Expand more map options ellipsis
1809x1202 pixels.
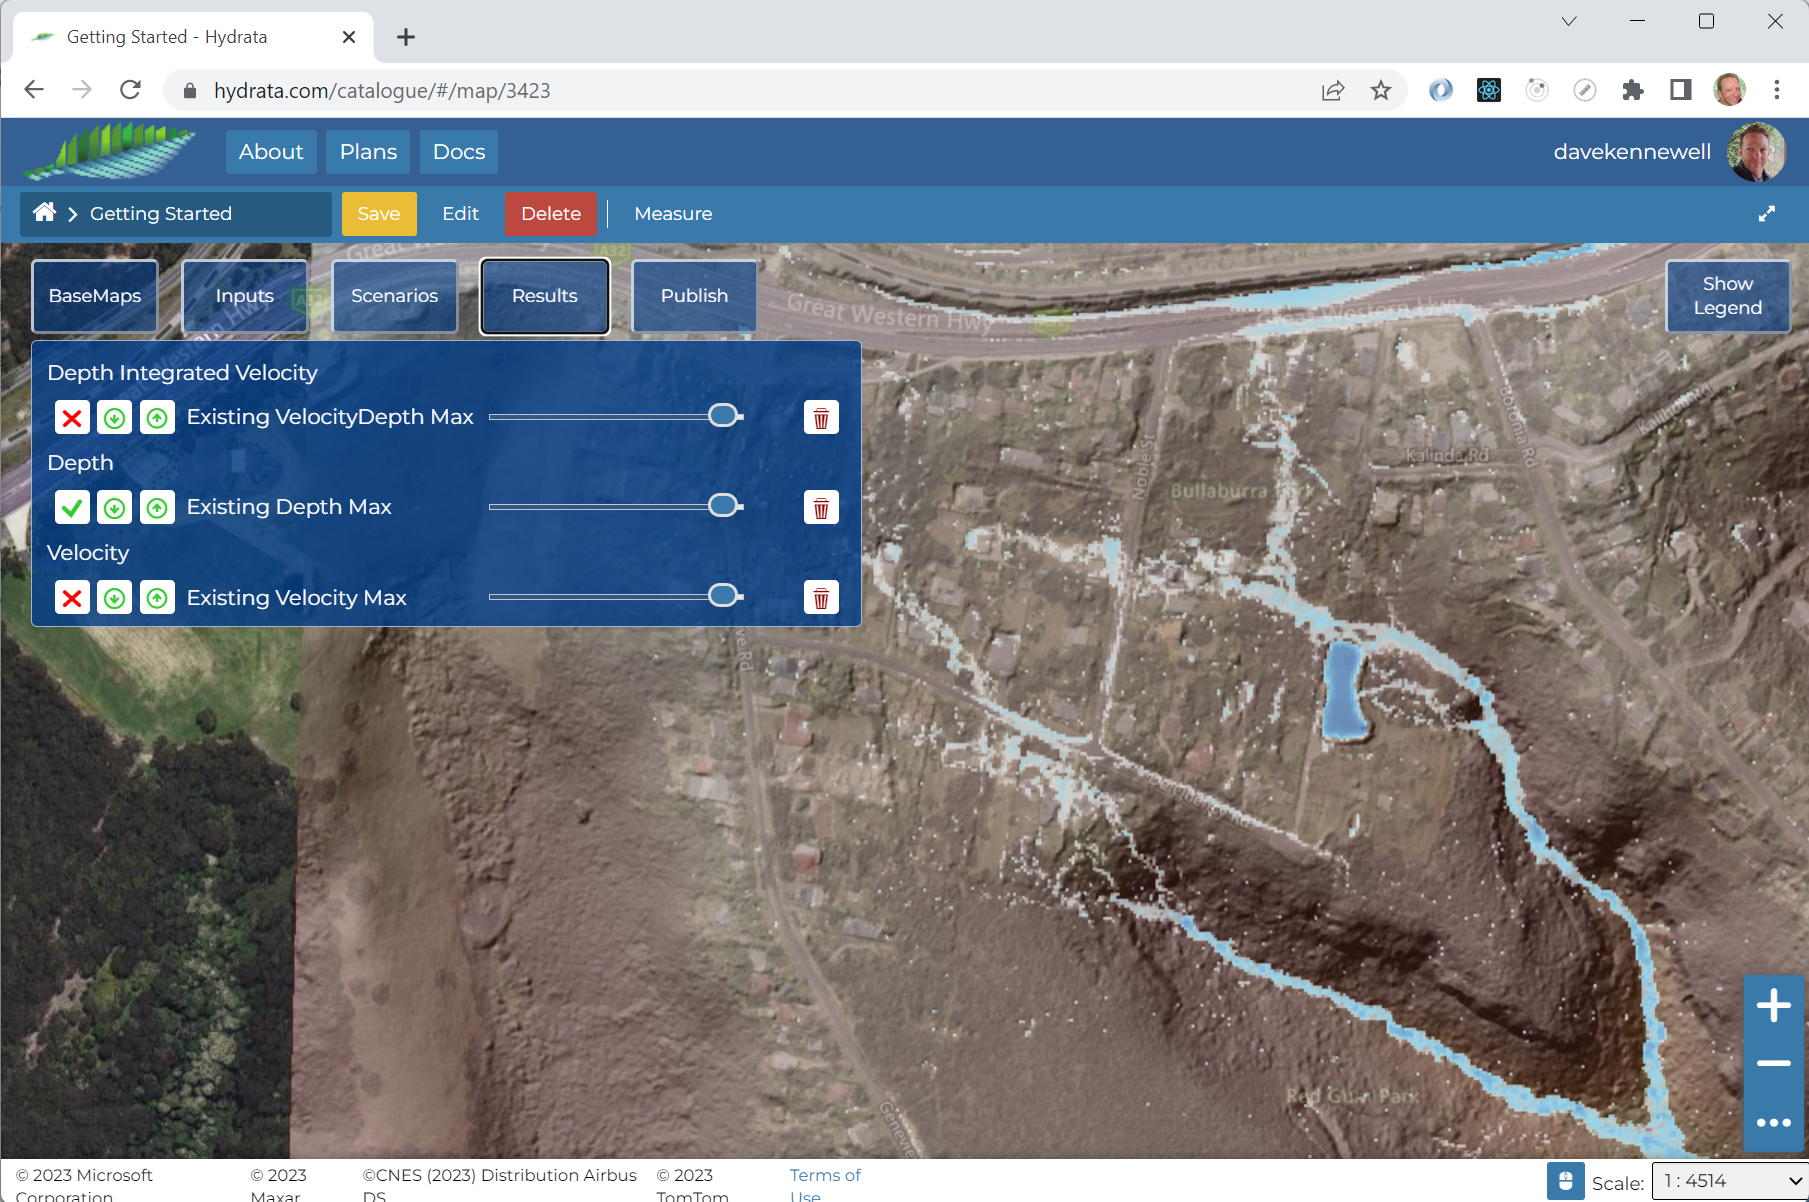point(1773,1122)
